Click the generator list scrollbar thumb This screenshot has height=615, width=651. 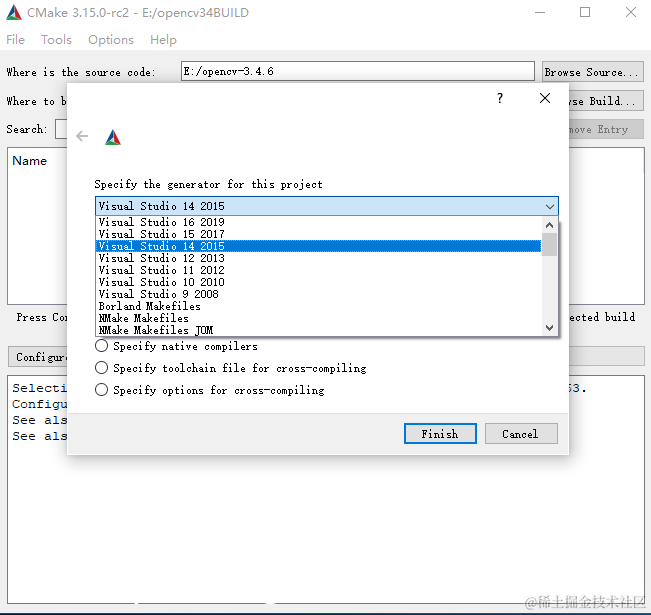(x=549, y=245)
